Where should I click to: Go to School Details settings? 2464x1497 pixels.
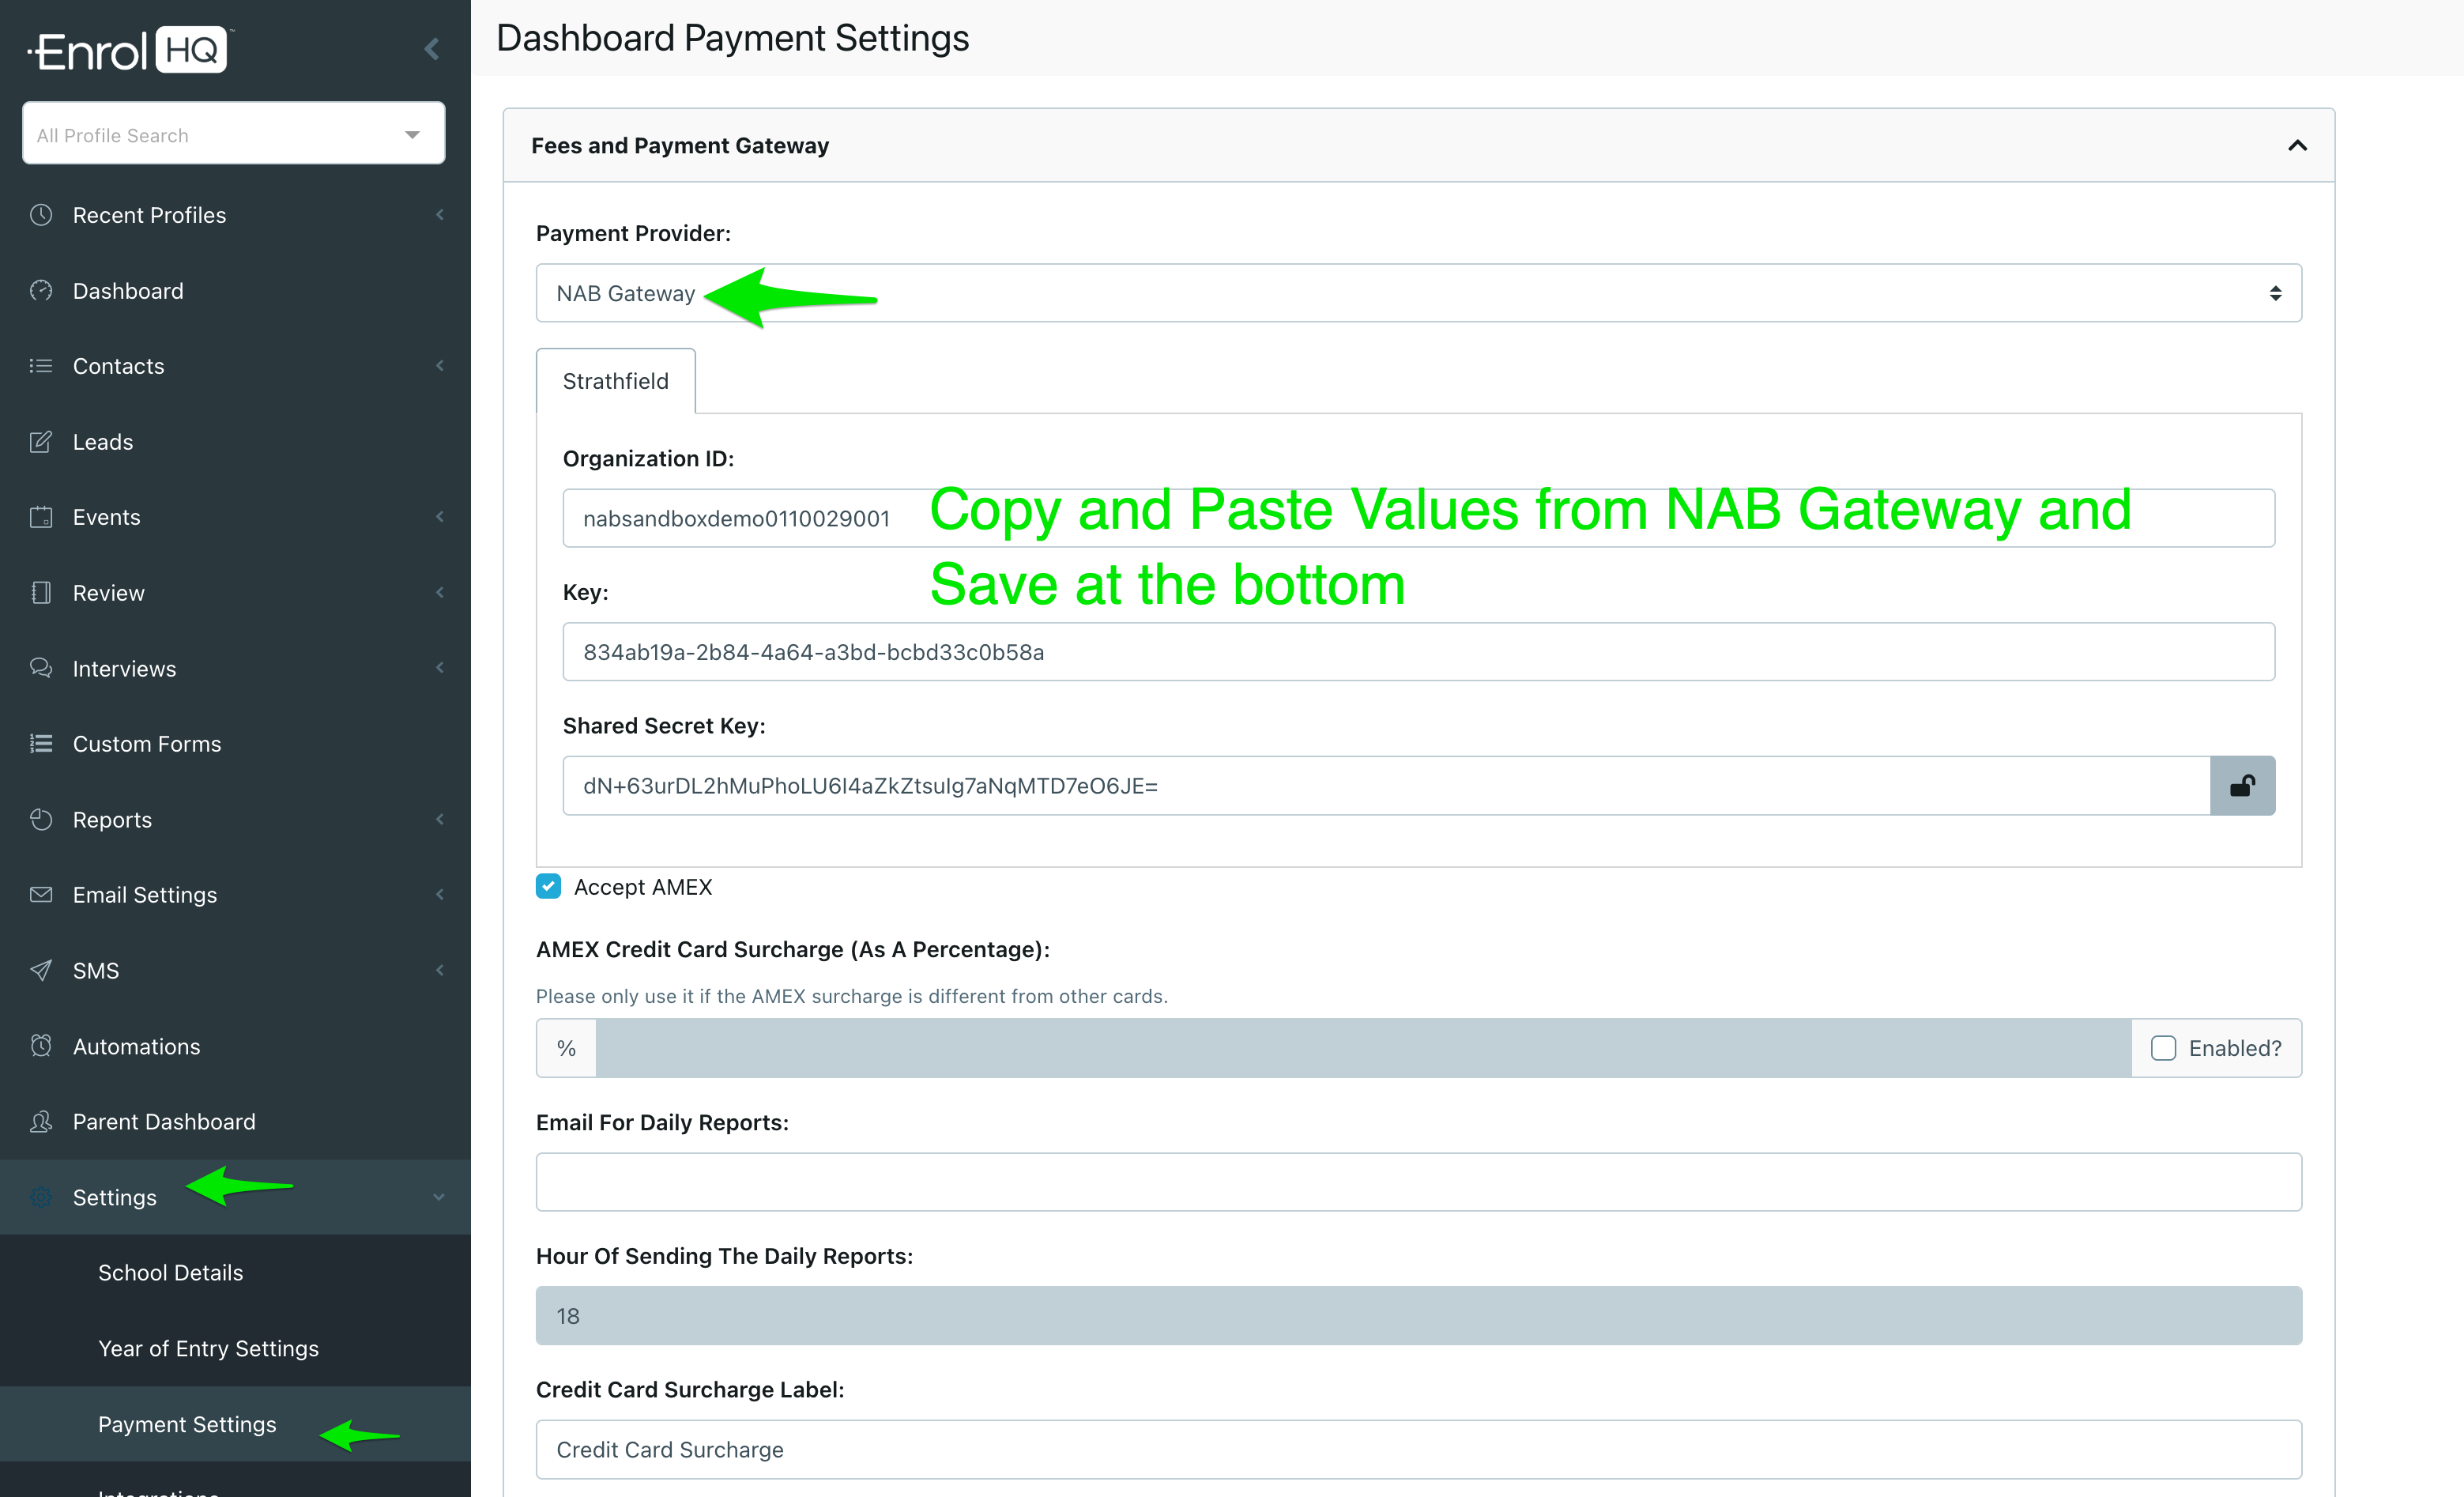click(171, 1272)
